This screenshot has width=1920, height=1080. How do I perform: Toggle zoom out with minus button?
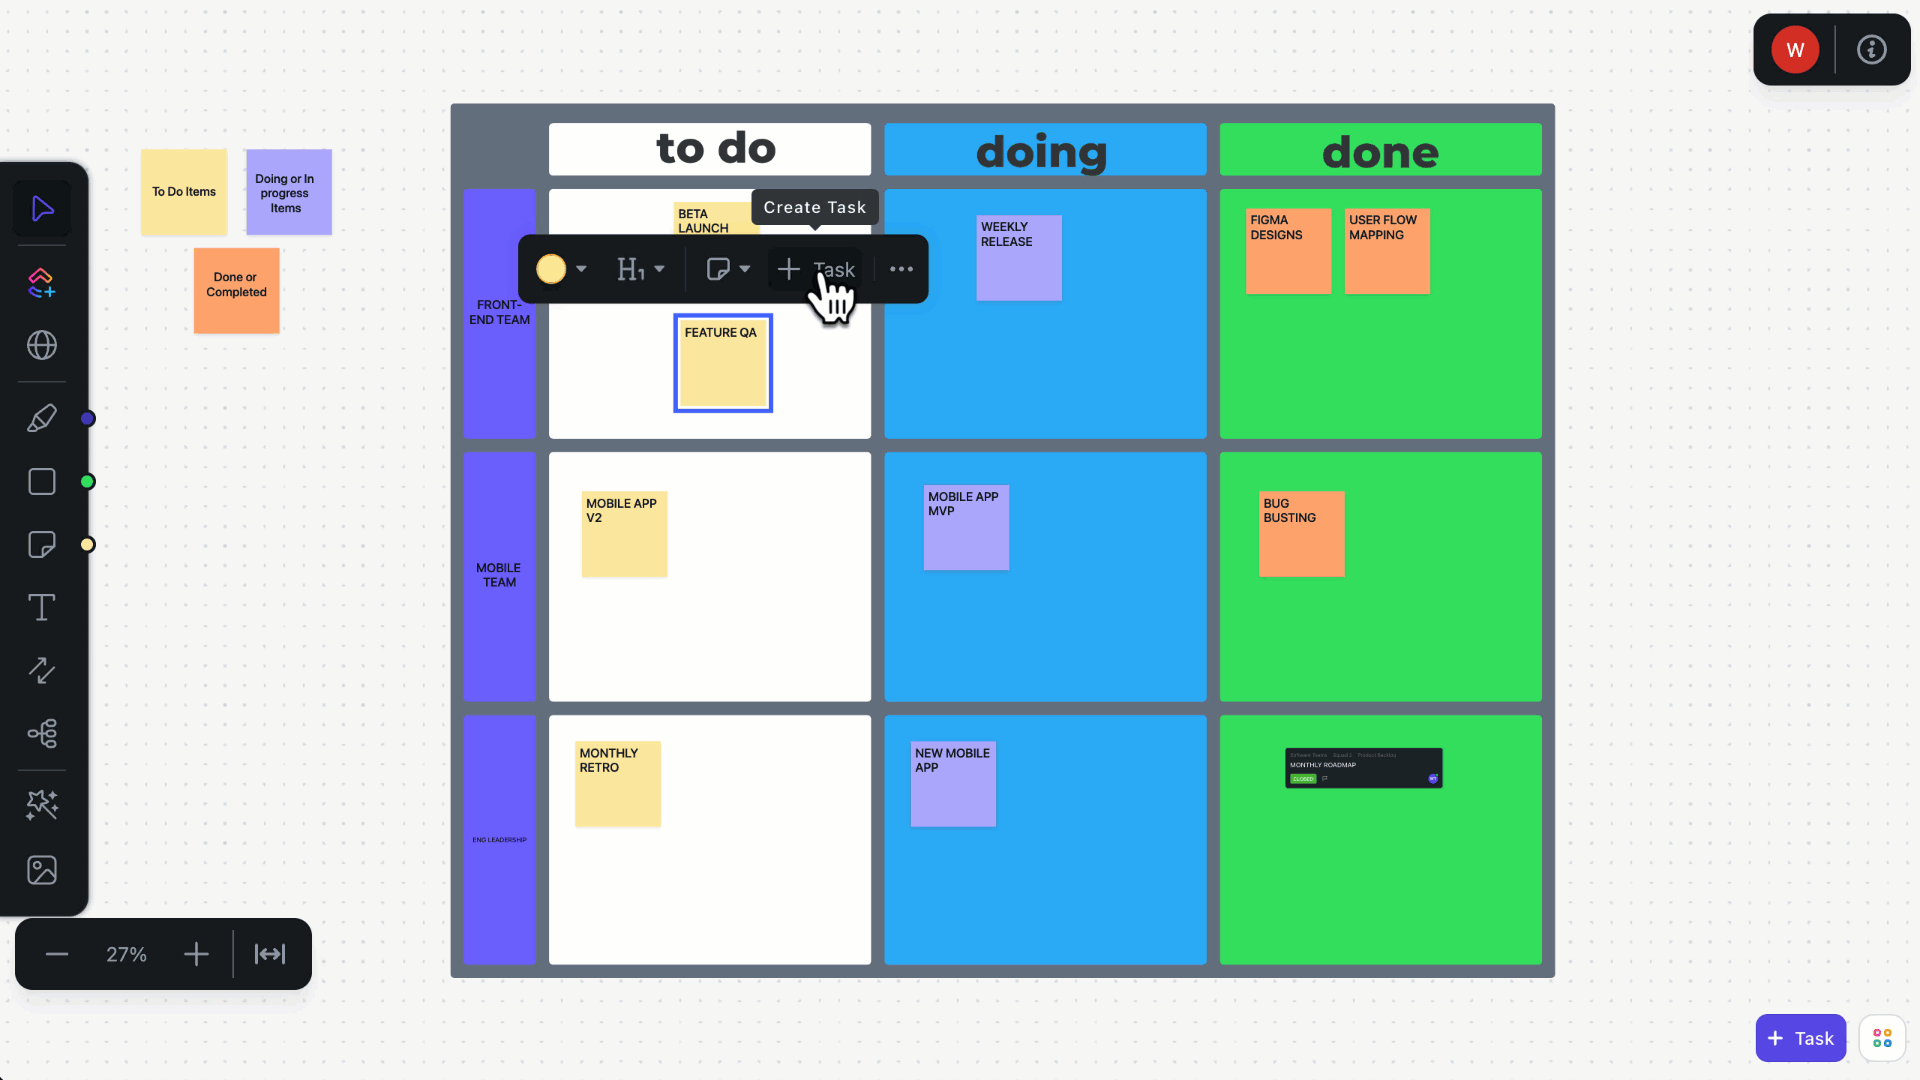pos(57,955)
